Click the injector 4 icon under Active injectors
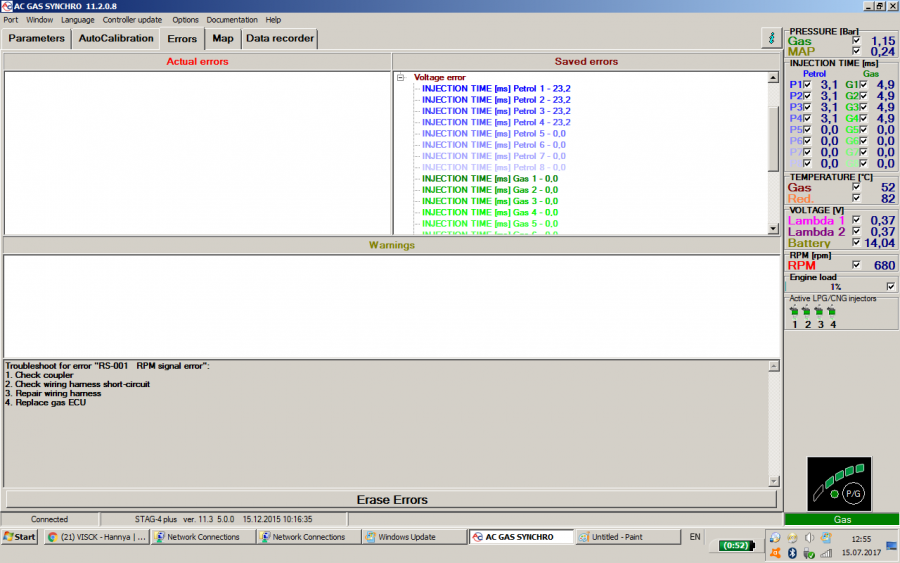The image size is (900, 563). tap(832, 311)
